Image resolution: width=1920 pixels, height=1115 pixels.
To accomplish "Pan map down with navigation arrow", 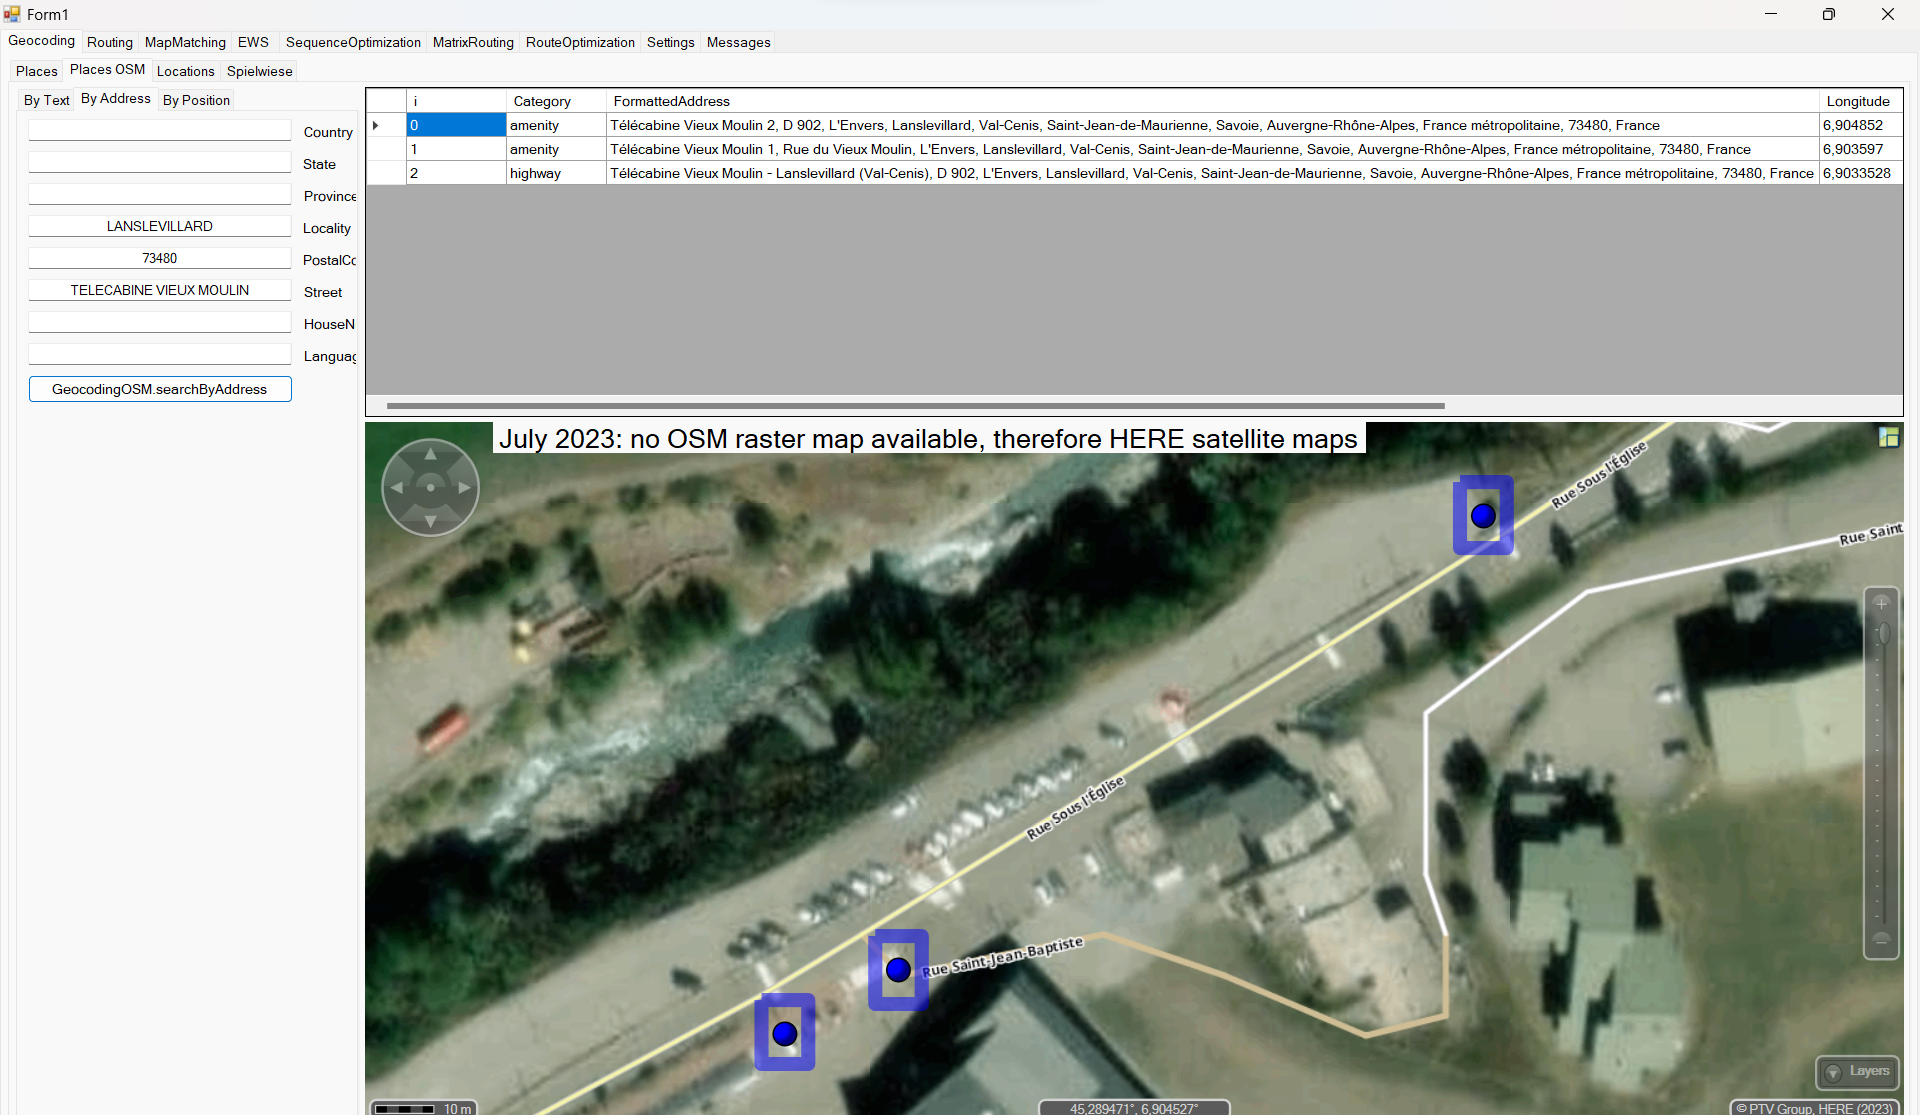I will coord(431,521).
